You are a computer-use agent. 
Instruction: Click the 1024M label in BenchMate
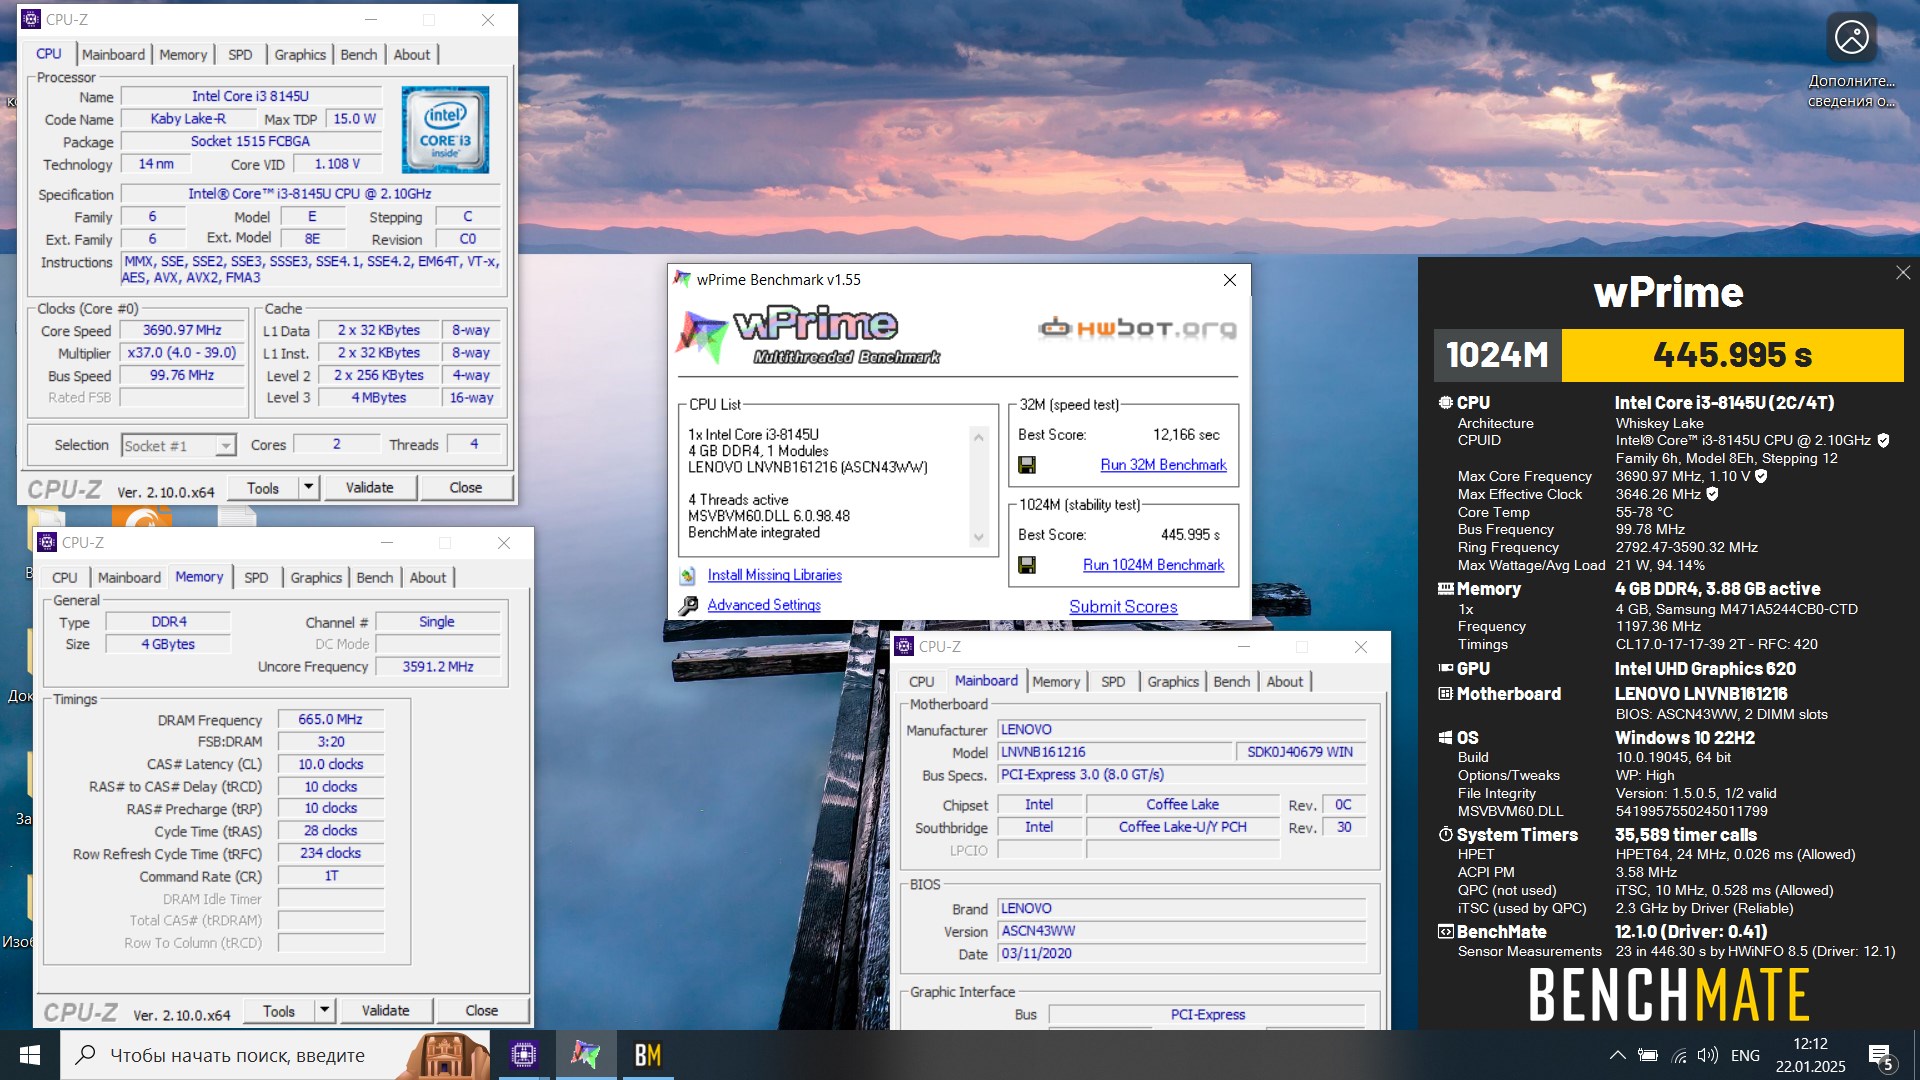coord(1497,355)
